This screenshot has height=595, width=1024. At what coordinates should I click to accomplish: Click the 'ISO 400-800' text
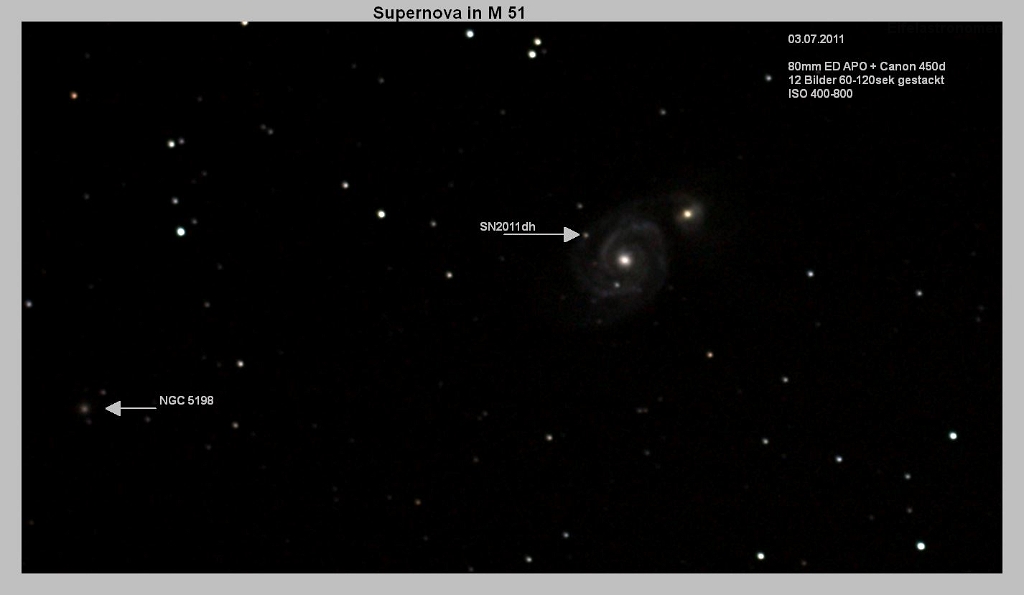pyautogui.click(x=820, y=93)
